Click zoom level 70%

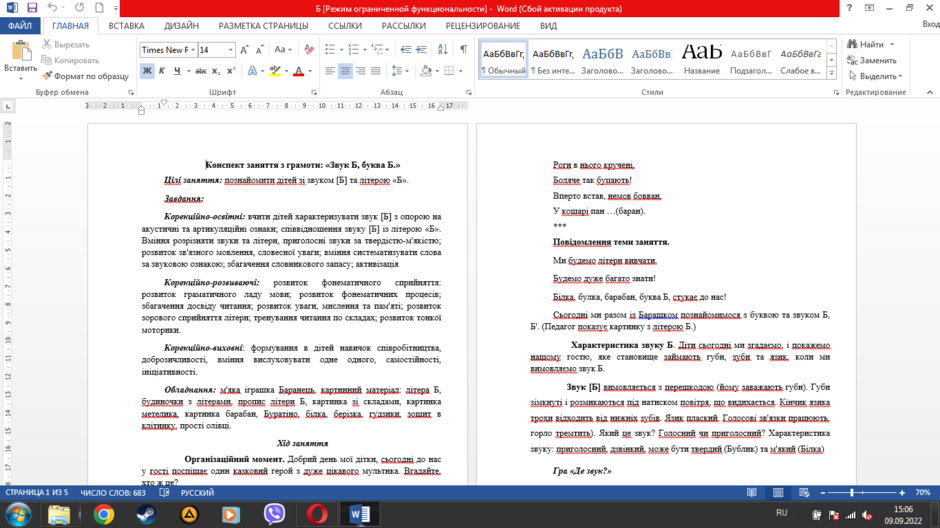[923, 493]
